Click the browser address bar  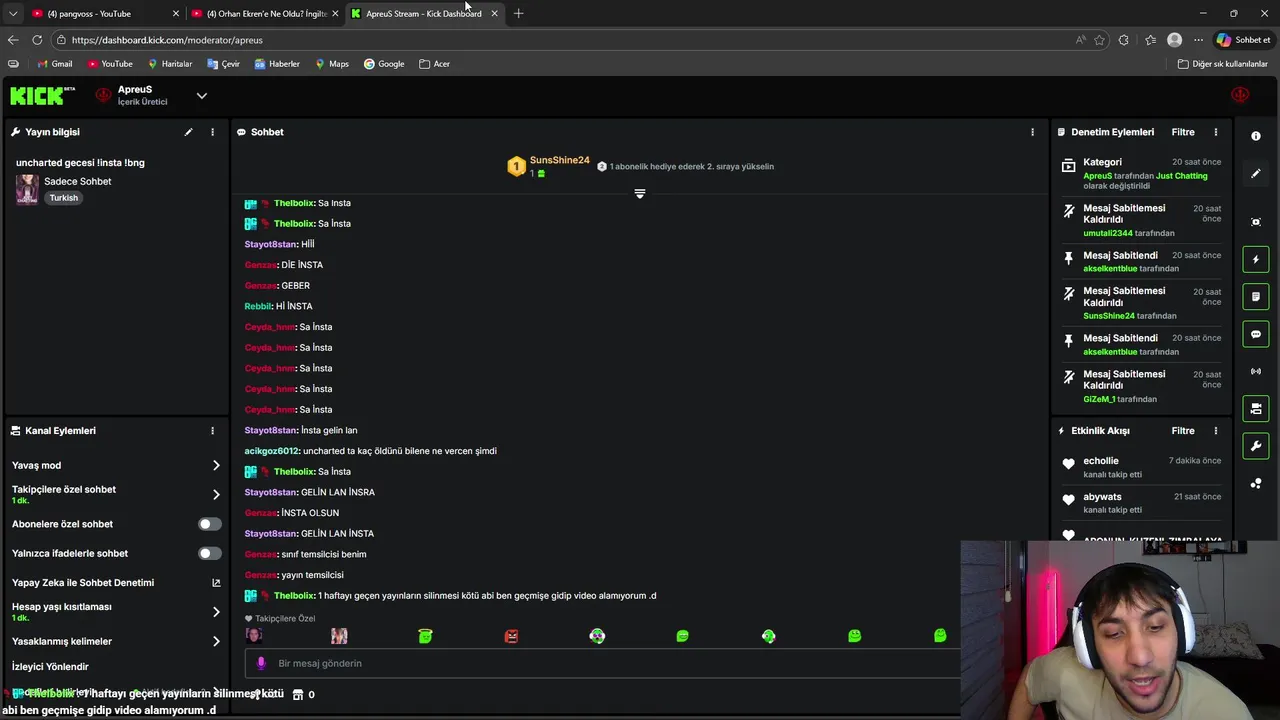[560, 40]
